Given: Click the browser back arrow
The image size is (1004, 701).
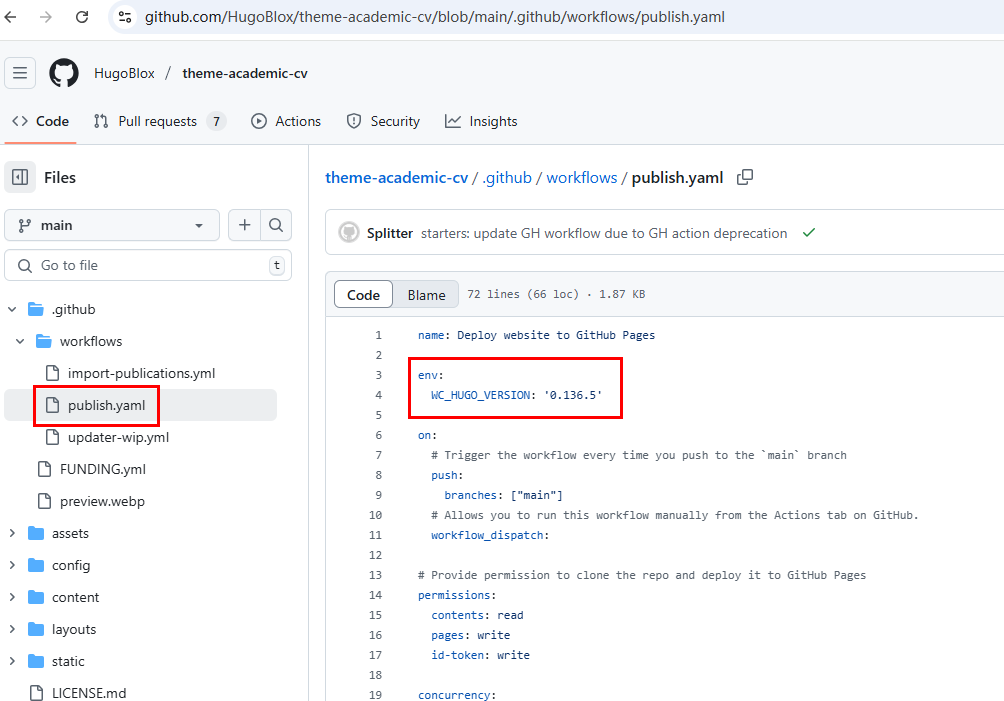Looking at the screenshot, I should tap(10, 17).
